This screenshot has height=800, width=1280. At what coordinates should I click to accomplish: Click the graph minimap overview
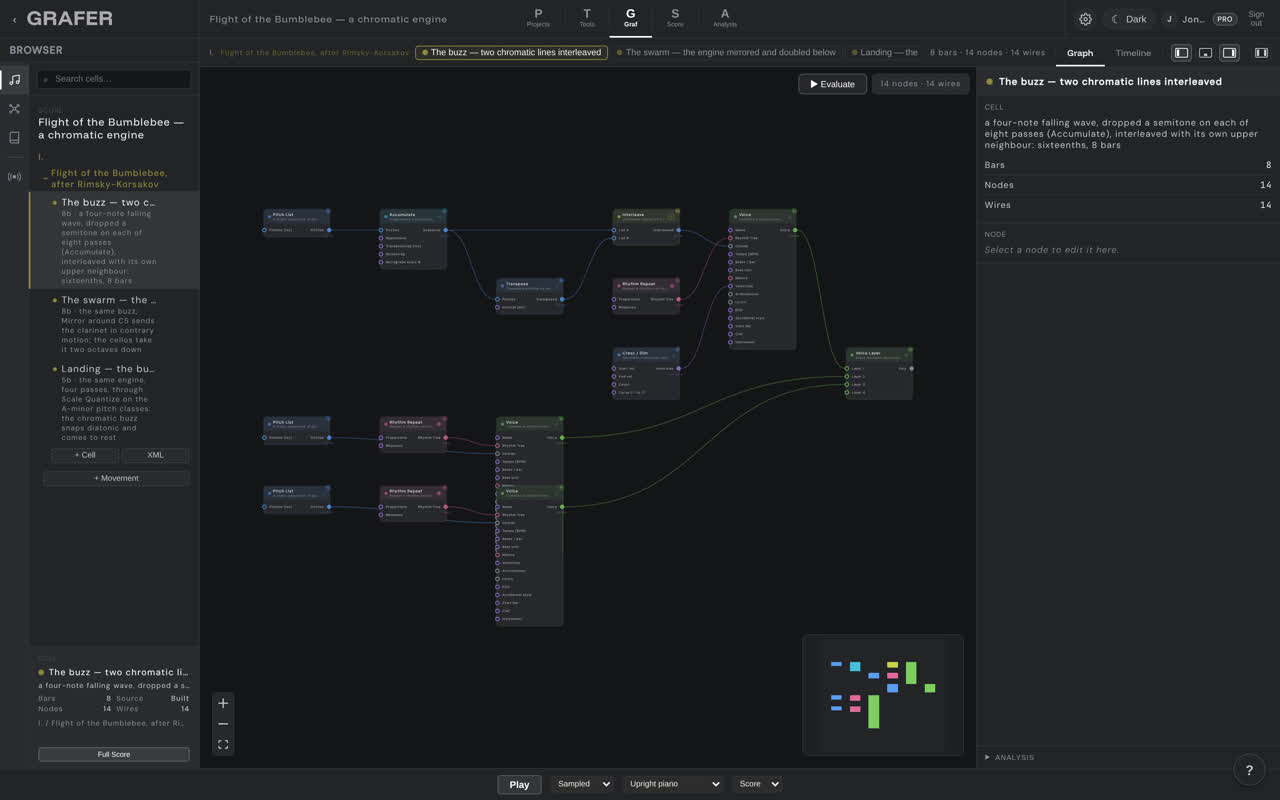pyautogui.click(x=883, y=694)
